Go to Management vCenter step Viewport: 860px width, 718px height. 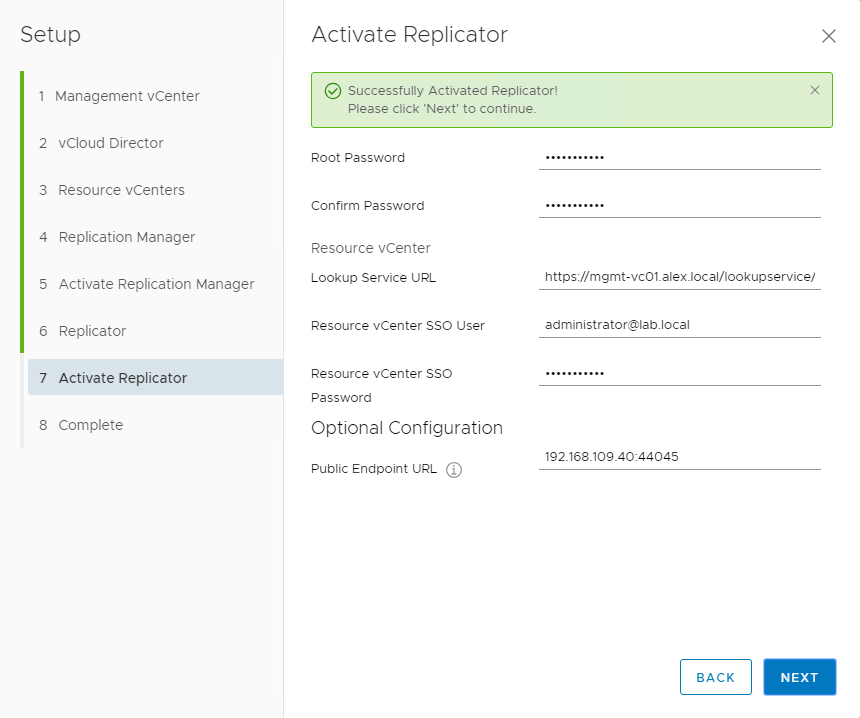click(x=127, y=96)
